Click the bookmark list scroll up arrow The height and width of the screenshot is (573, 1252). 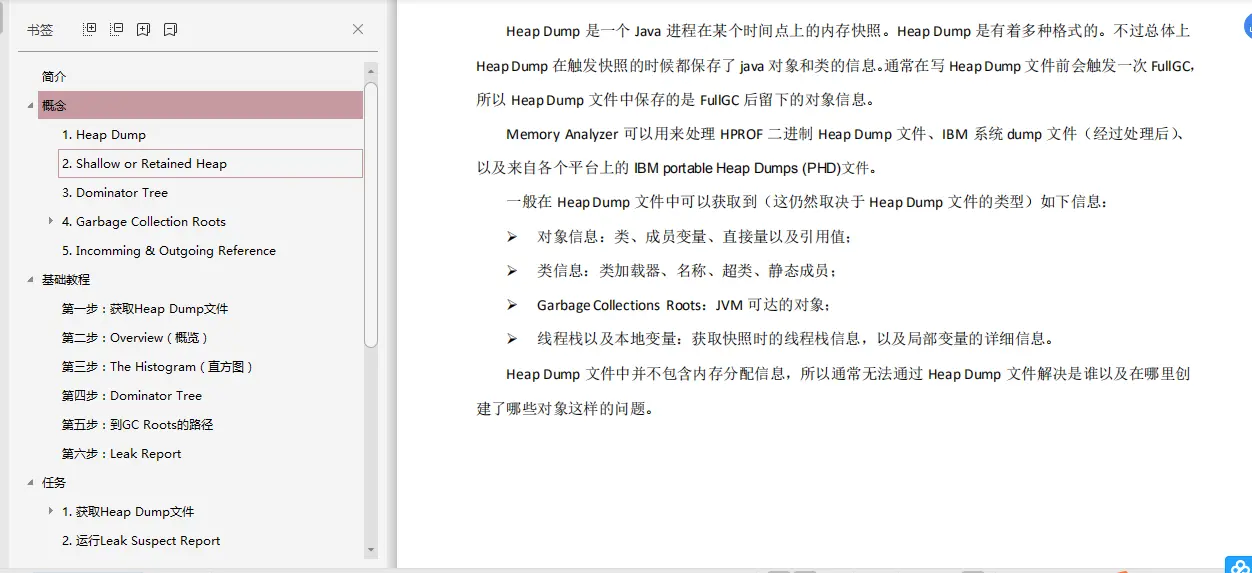(x=371, y=73)
